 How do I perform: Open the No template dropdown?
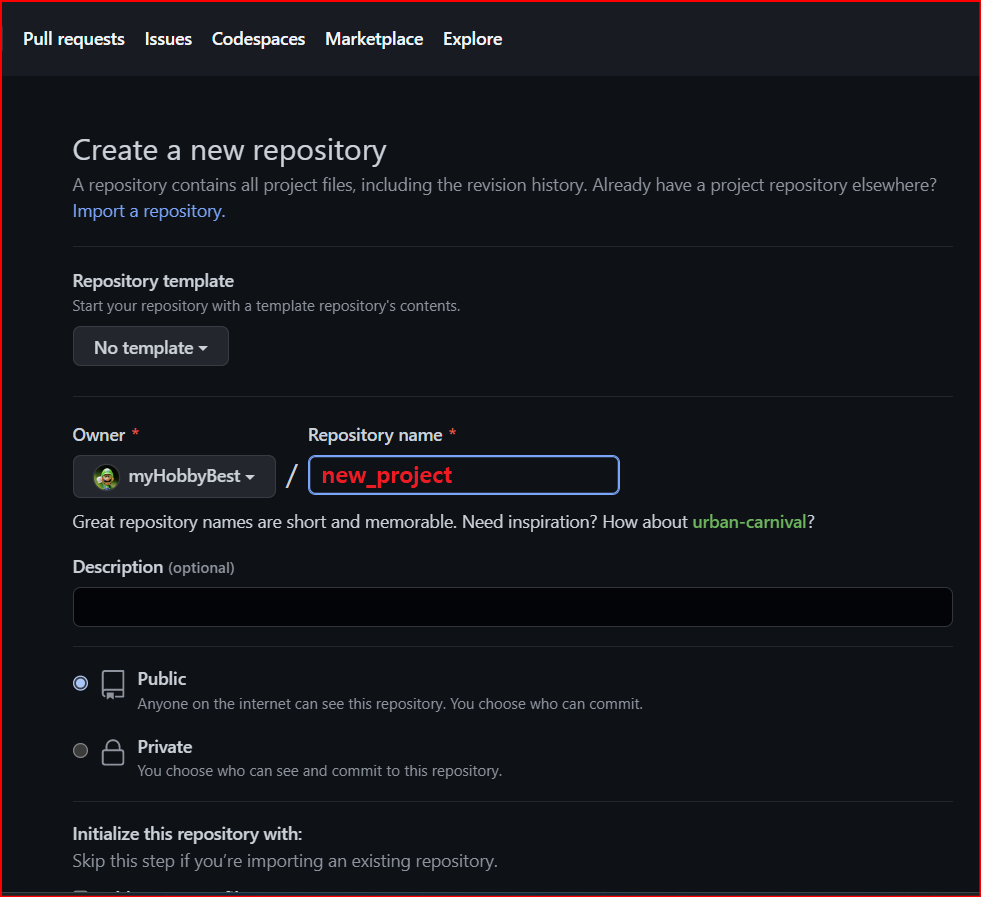coord(150,347)
